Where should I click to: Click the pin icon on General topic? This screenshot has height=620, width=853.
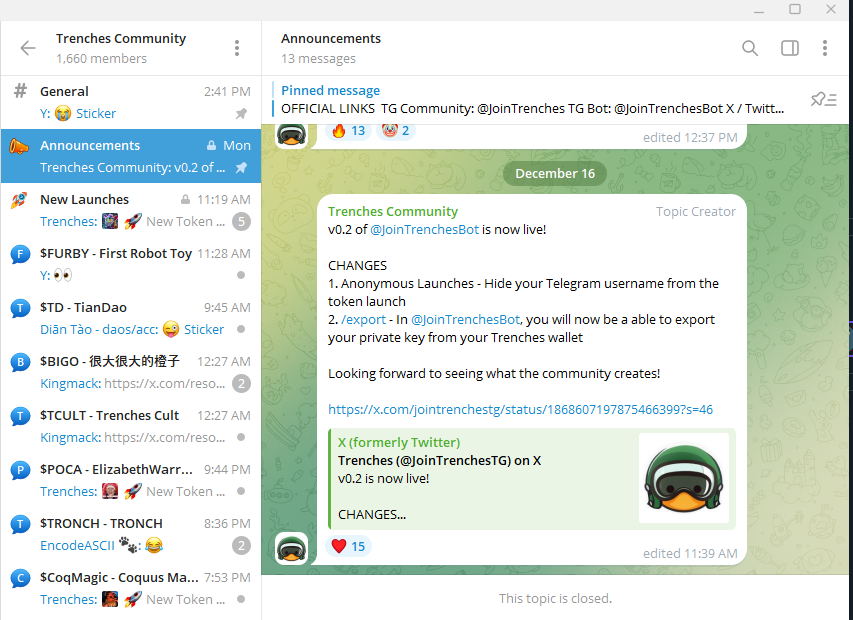click(x=241, y=114)
